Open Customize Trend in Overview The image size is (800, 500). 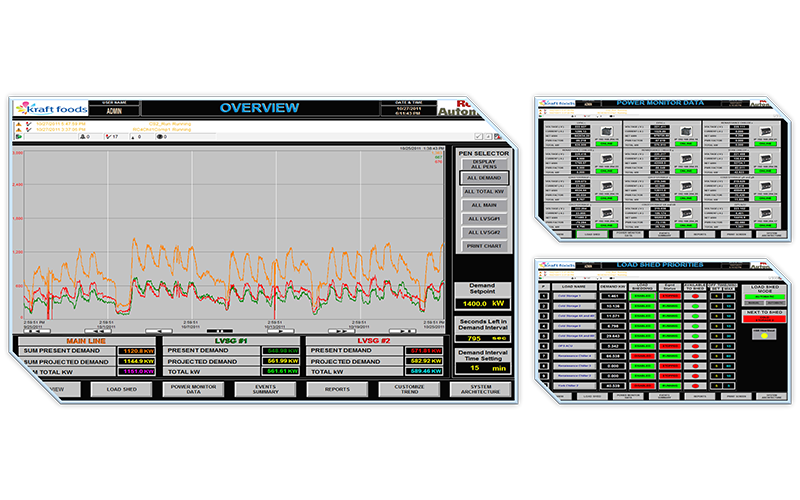(409, 389)
